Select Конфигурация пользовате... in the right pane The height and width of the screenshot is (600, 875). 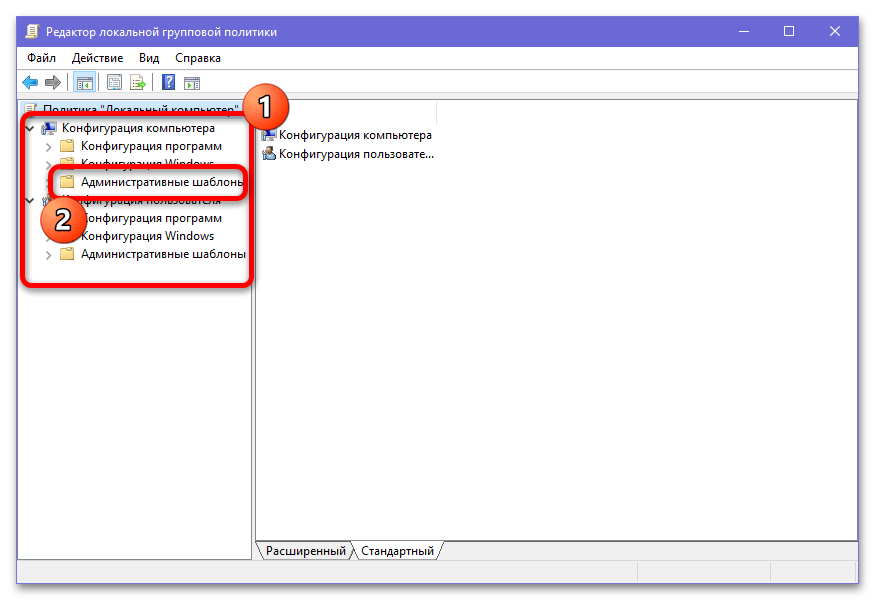[356, 153]
